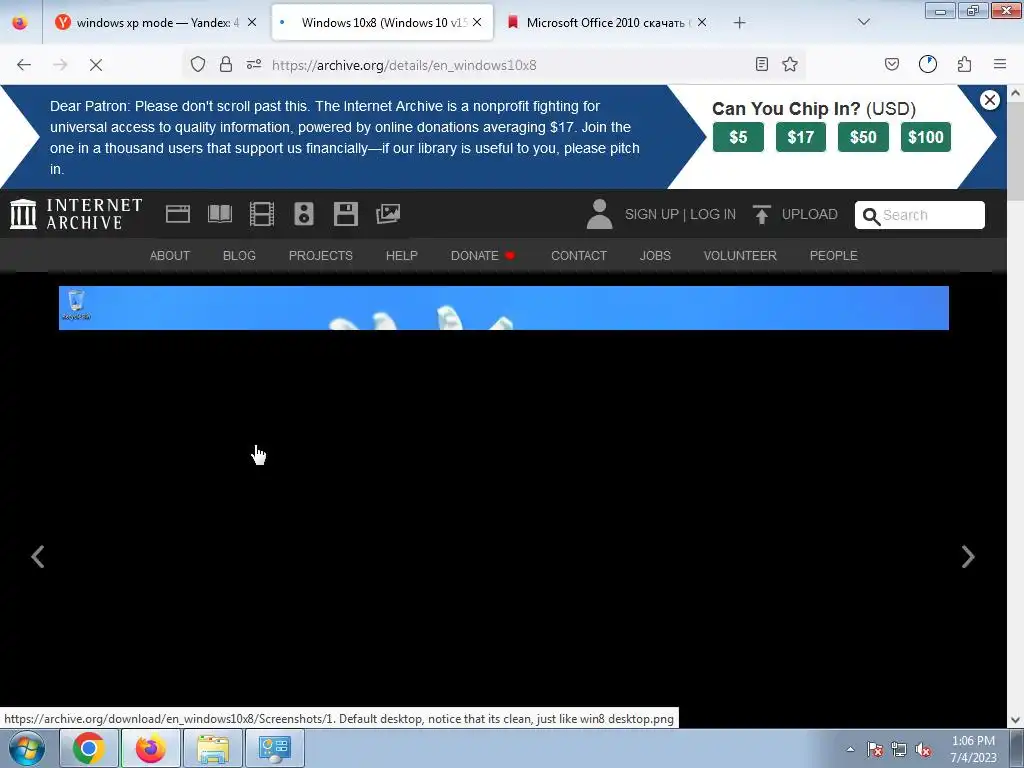This screenshot has width=1024, height=768.
Task: Click the taskbar clock 1:06 PM
Action: tap(973, 749)
